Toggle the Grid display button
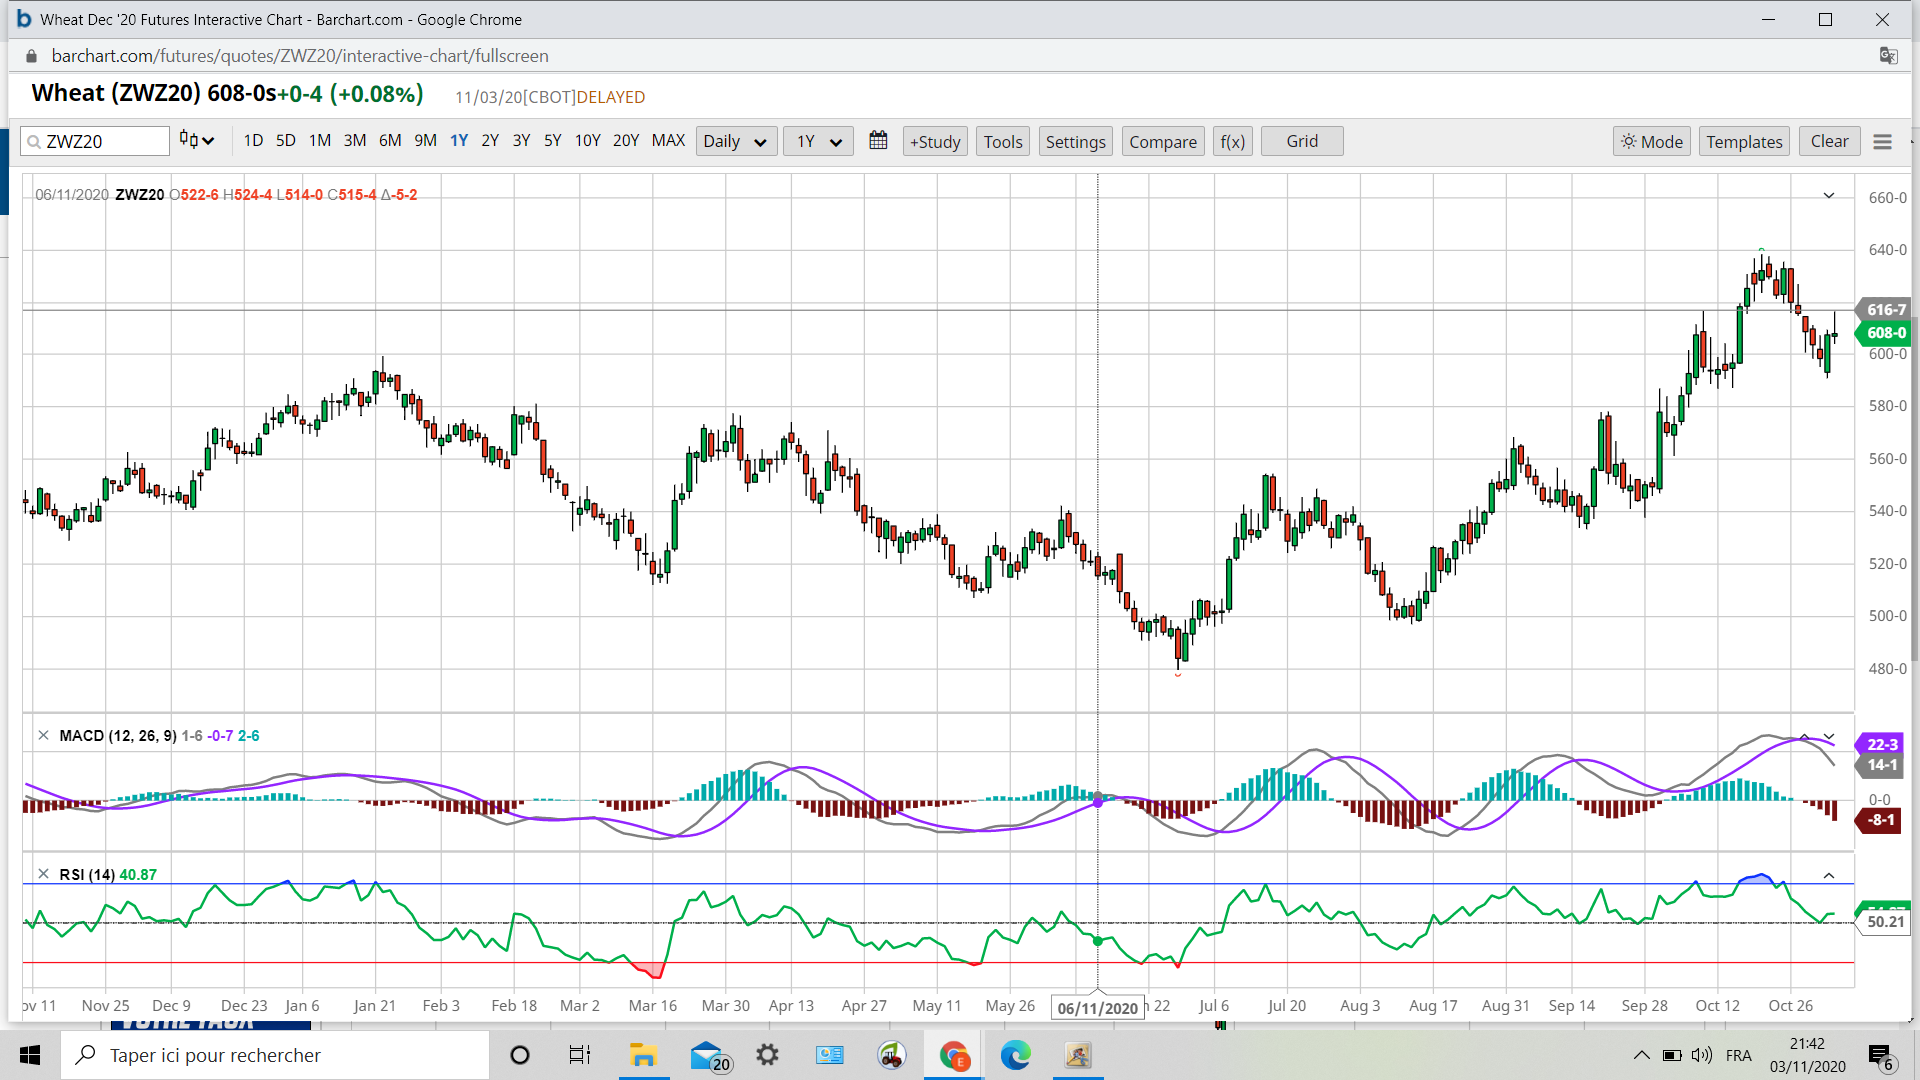Image resolution: width=1920 pixels, height=1080 pixels. (x=1301, y=141)
